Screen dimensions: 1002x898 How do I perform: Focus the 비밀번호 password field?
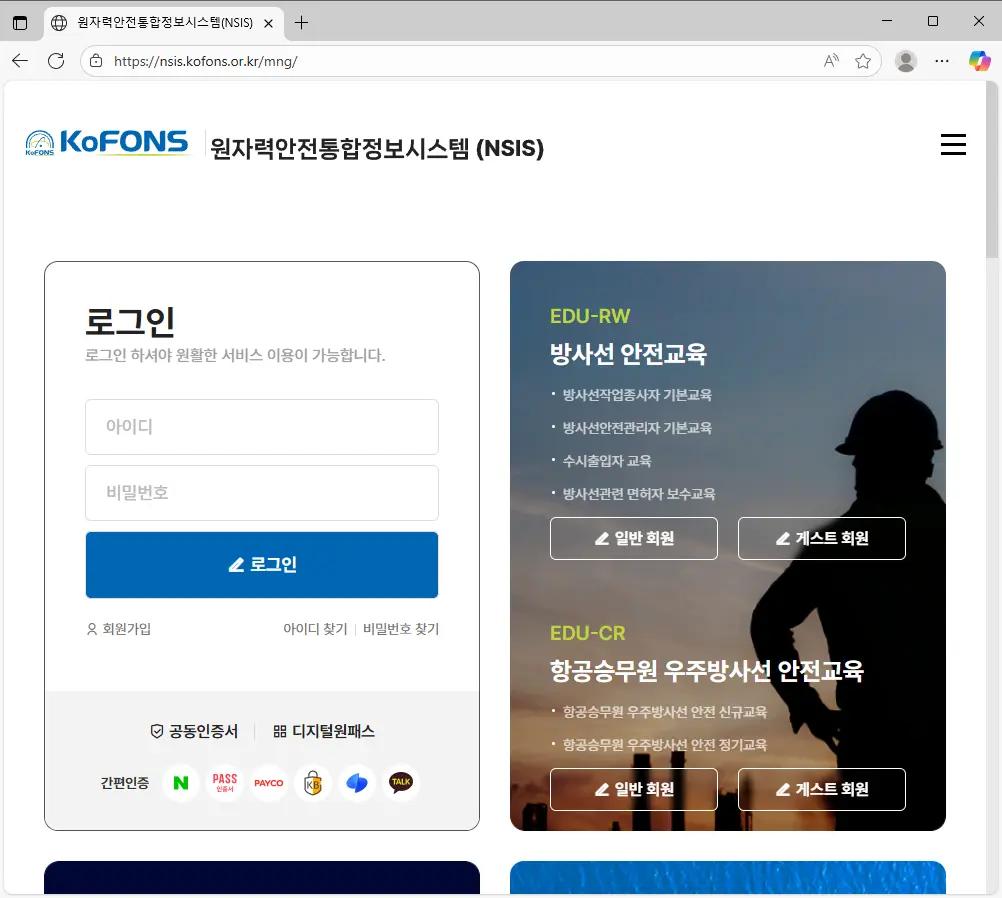coord(262,493)
